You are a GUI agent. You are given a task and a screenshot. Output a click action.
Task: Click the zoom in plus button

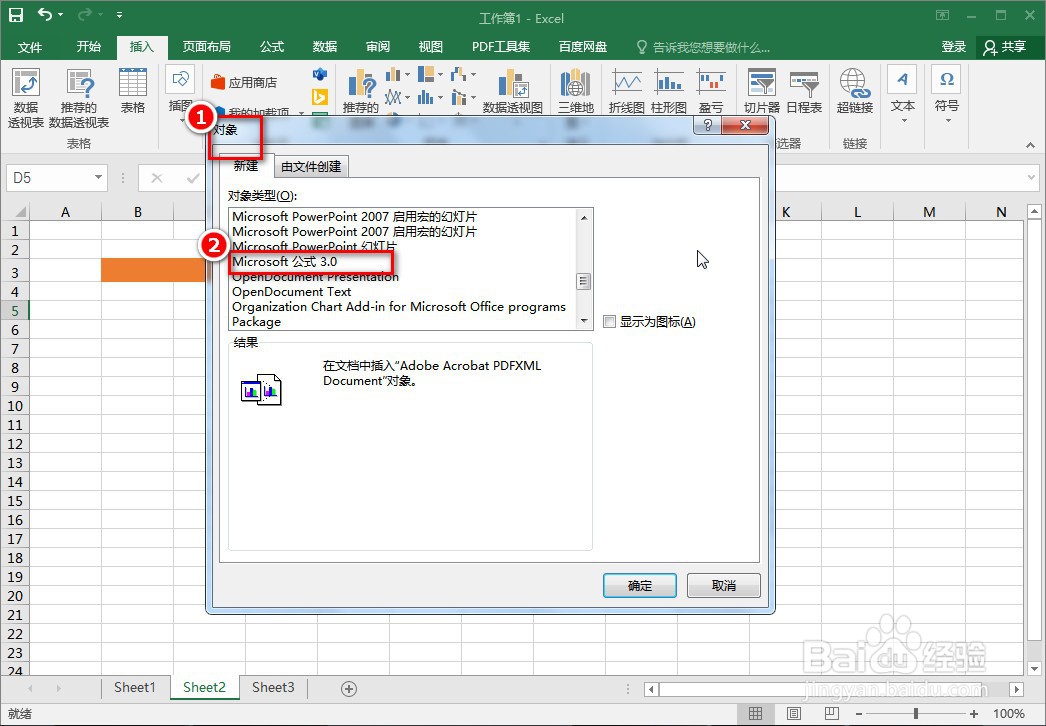pos(974,714)
